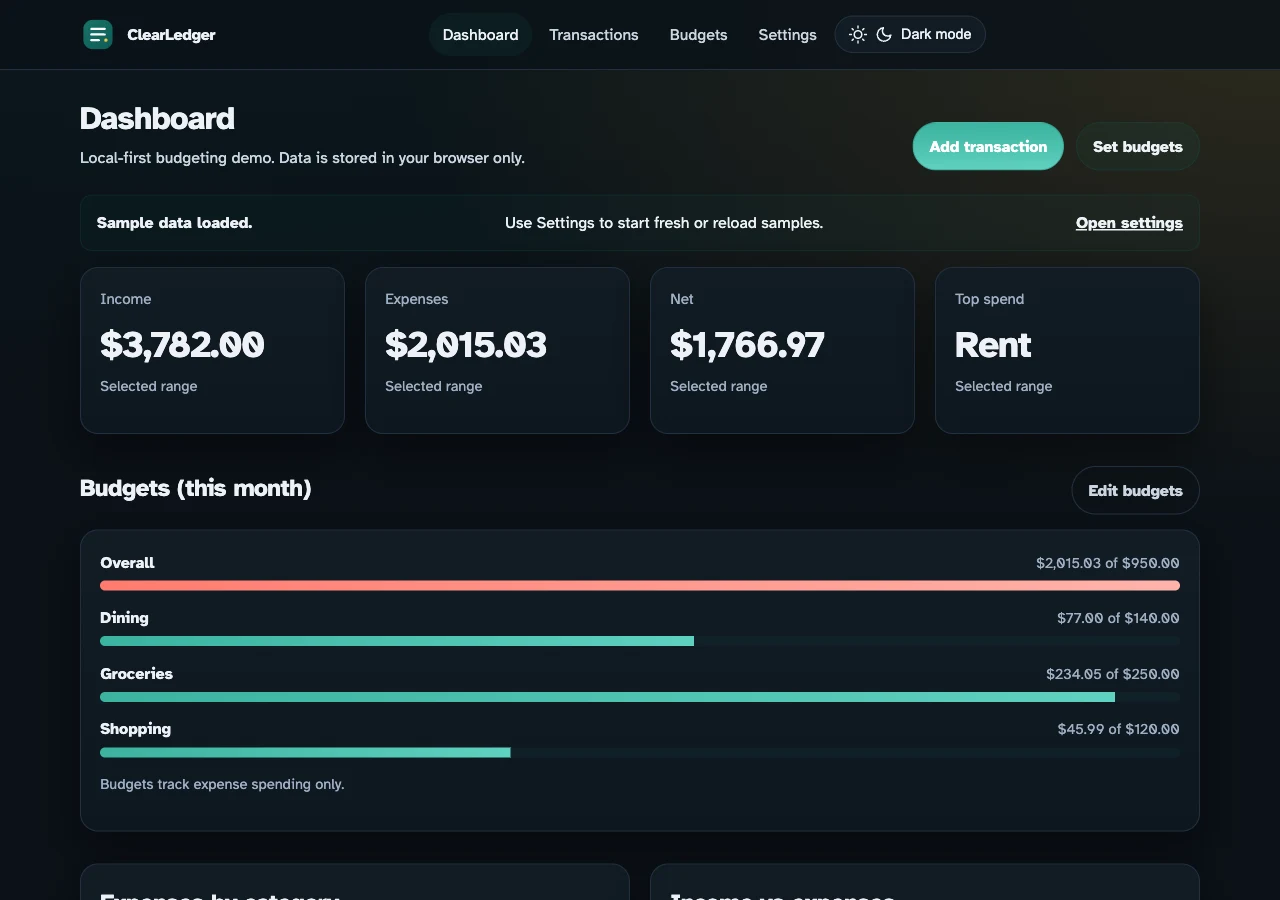This screenshot has height=900, width=1280.
Task: Click the 'Groceries' budget label
Action: click(136, 674)
